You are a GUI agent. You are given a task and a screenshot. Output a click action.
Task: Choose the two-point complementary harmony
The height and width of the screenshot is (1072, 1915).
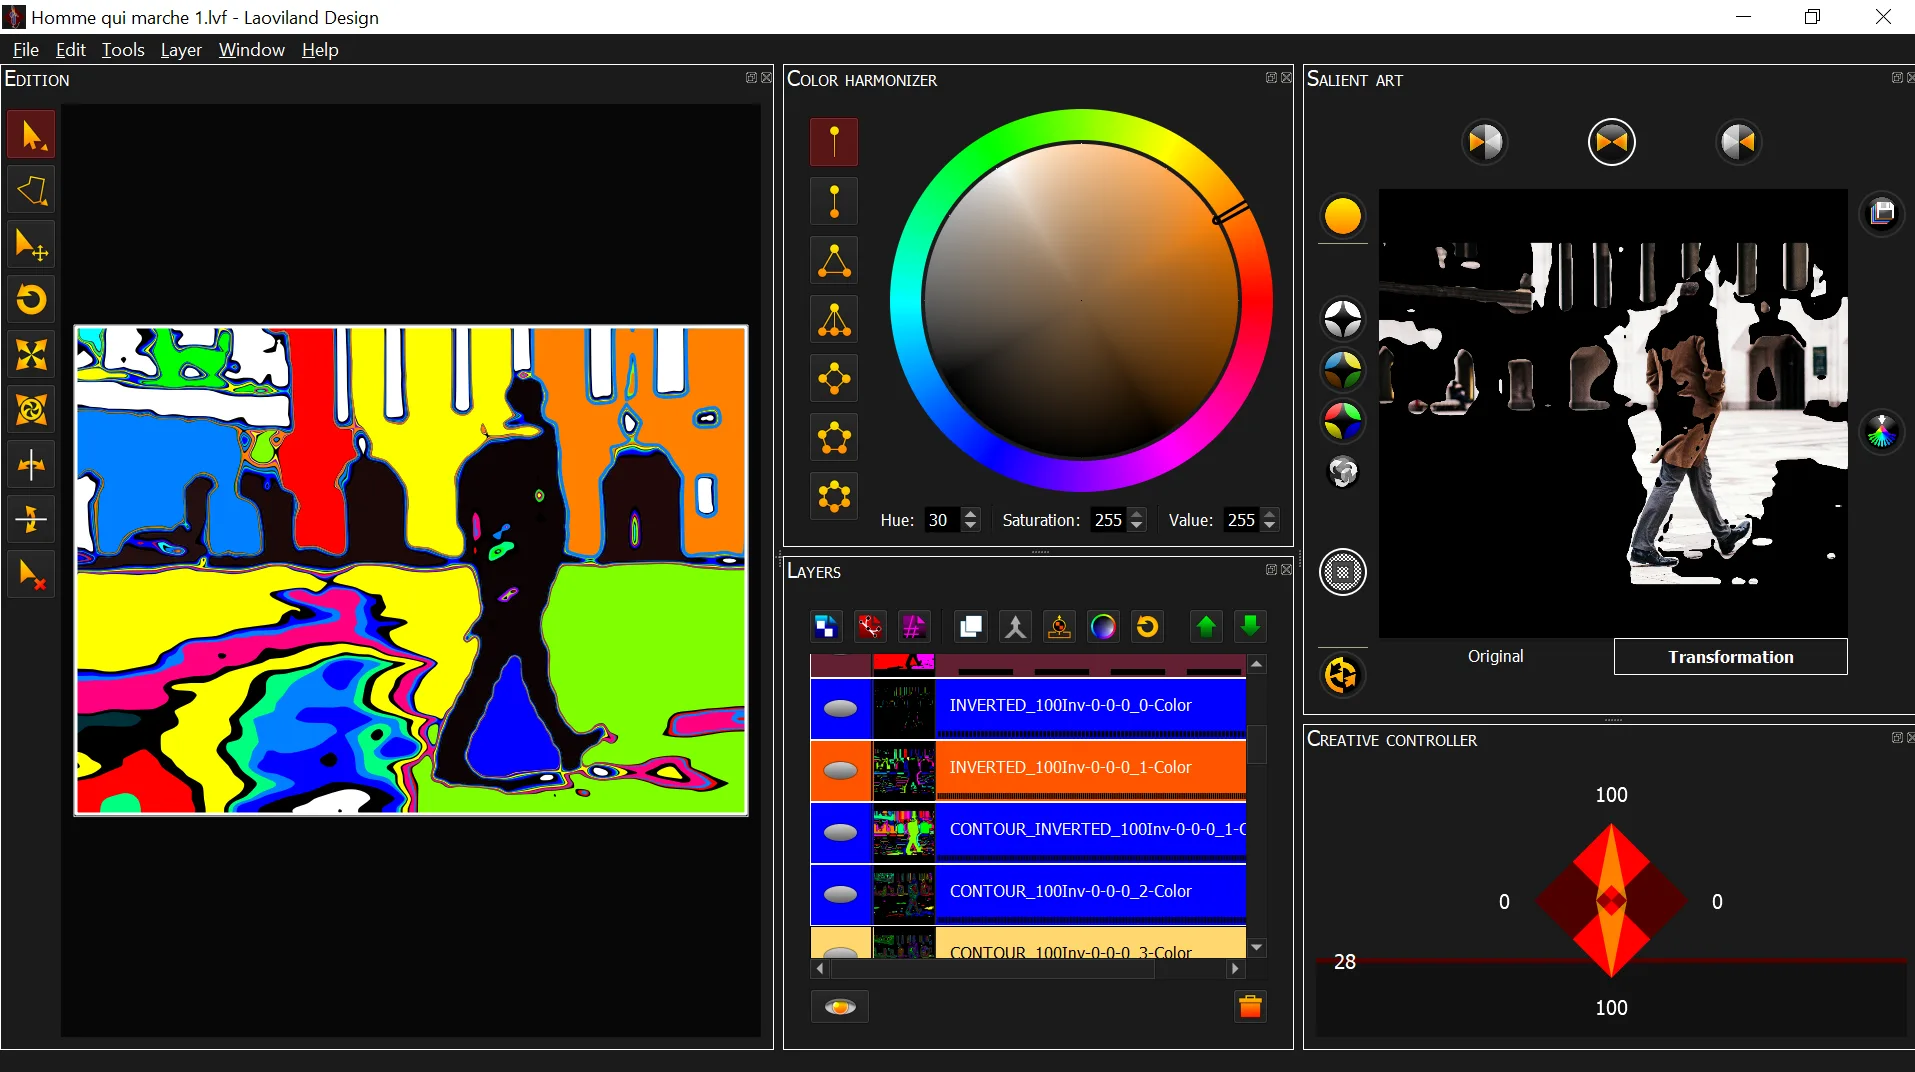click(x=834, y=201)
